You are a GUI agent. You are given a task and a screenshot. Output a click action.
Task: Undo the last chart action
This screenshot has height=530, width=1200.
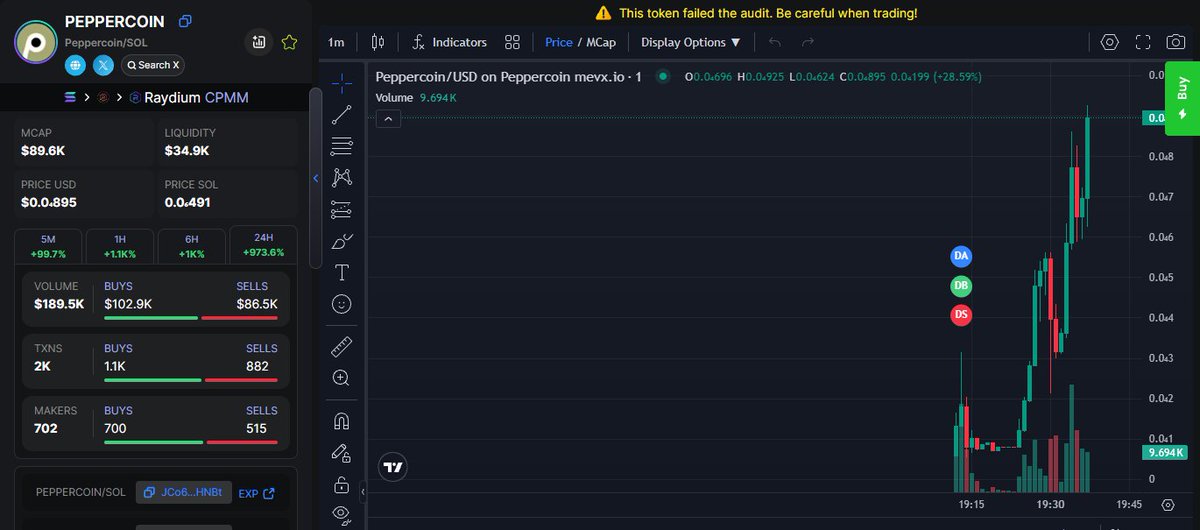(775, 42)
